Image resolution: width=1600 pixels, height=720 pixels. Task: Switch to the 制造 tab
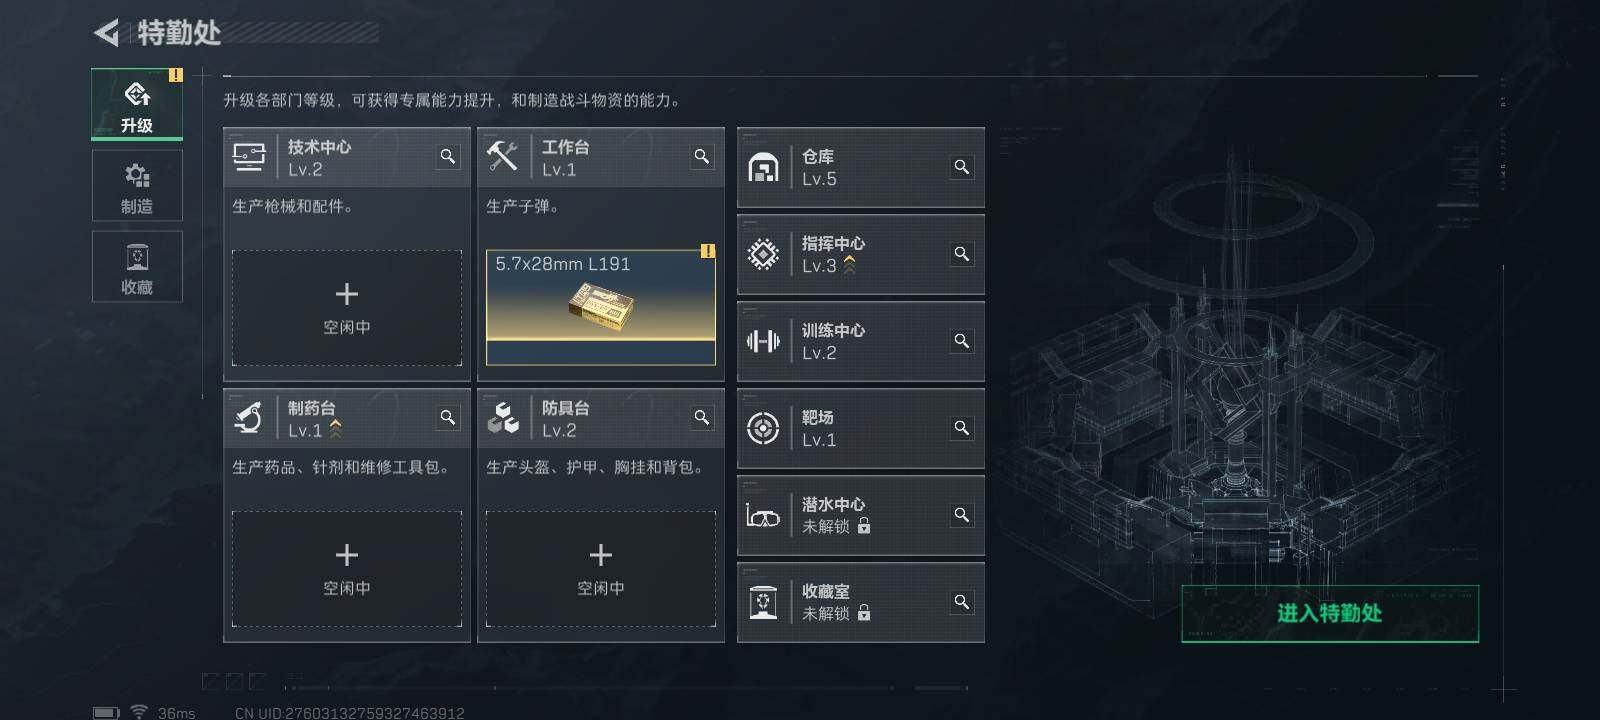click(137, 186)
